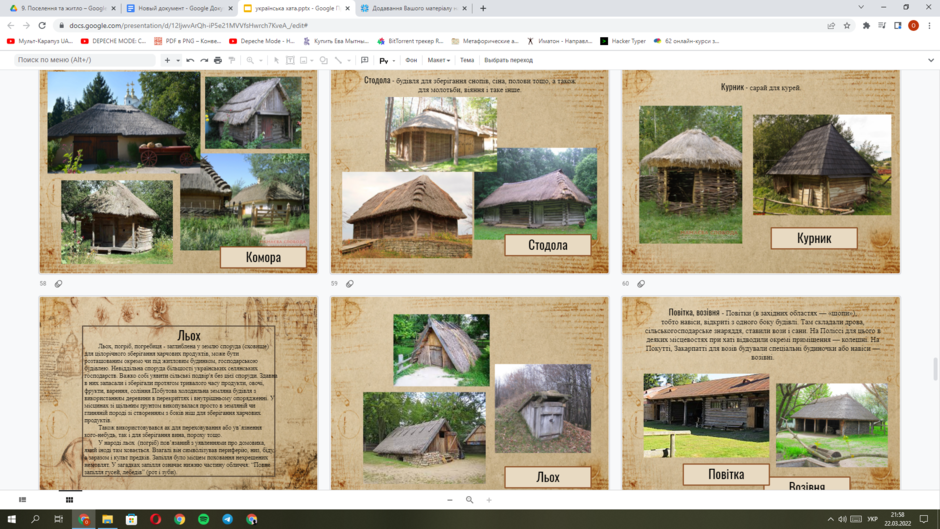940x529 pixels.
Task: Open Telegram from the taskbar
Action: [228, 519]
